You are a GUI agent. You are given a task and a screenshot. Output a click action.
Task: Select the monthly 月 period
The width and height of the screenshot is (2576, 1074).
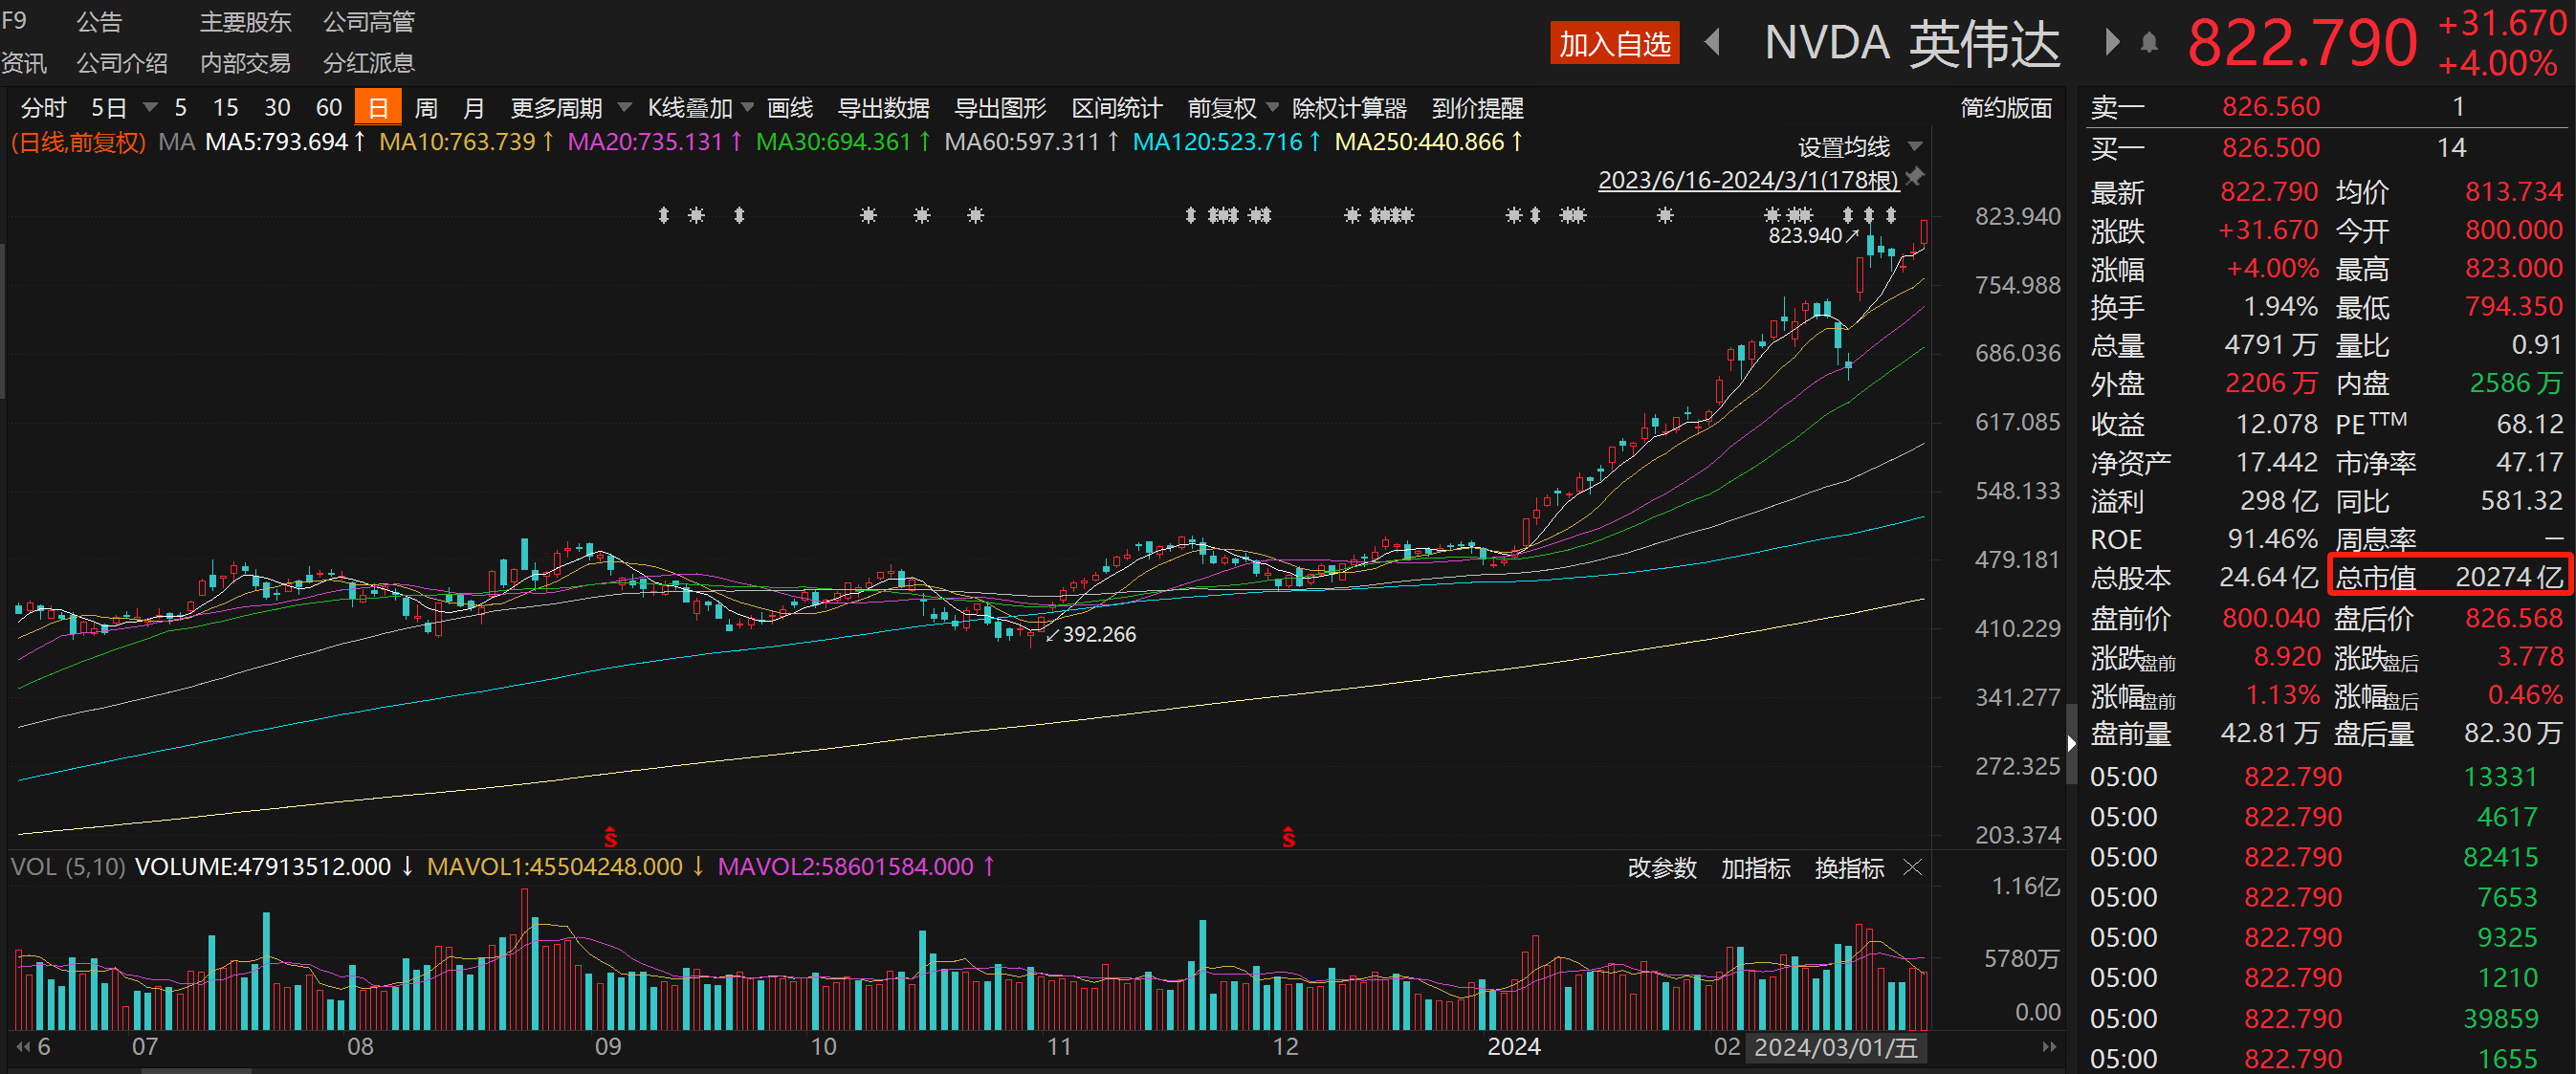point(474,107)
